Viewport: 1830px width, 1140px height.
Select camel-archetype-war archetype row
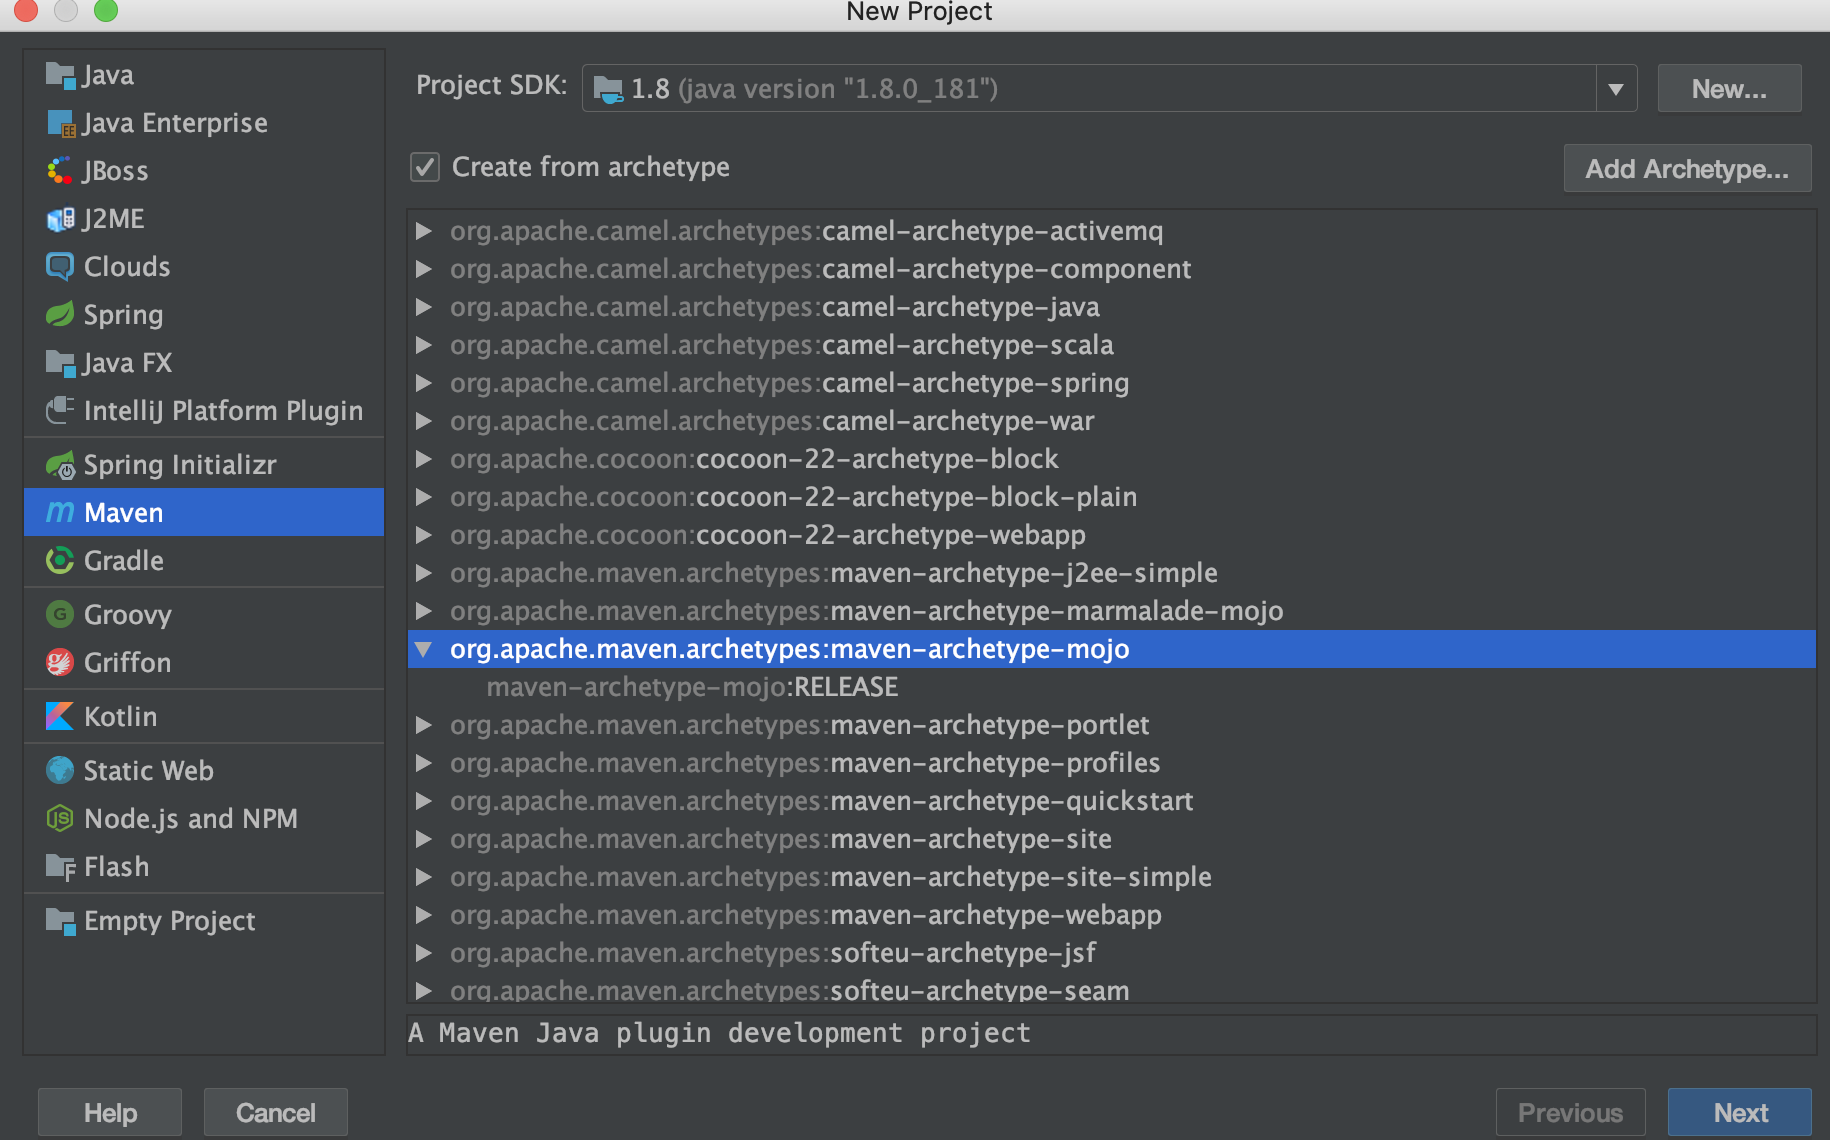(1112, 421)
